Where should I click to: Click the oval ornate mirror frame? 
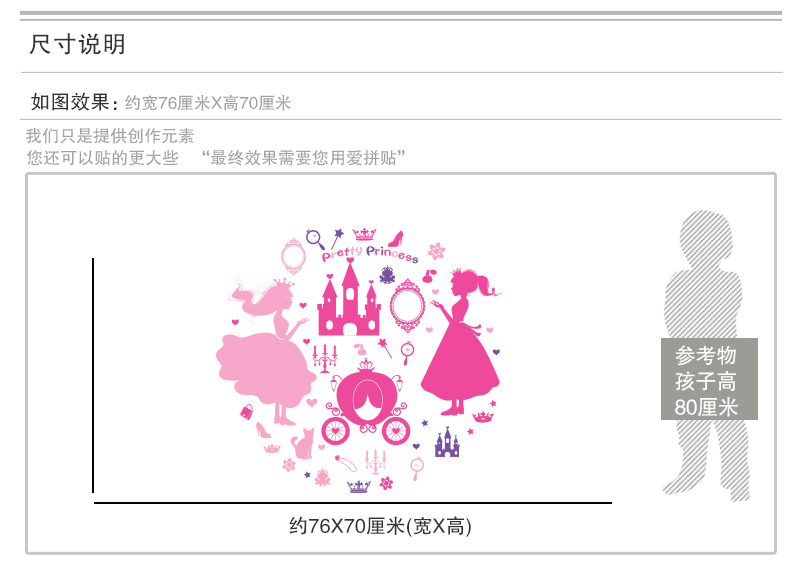point(407,306)
